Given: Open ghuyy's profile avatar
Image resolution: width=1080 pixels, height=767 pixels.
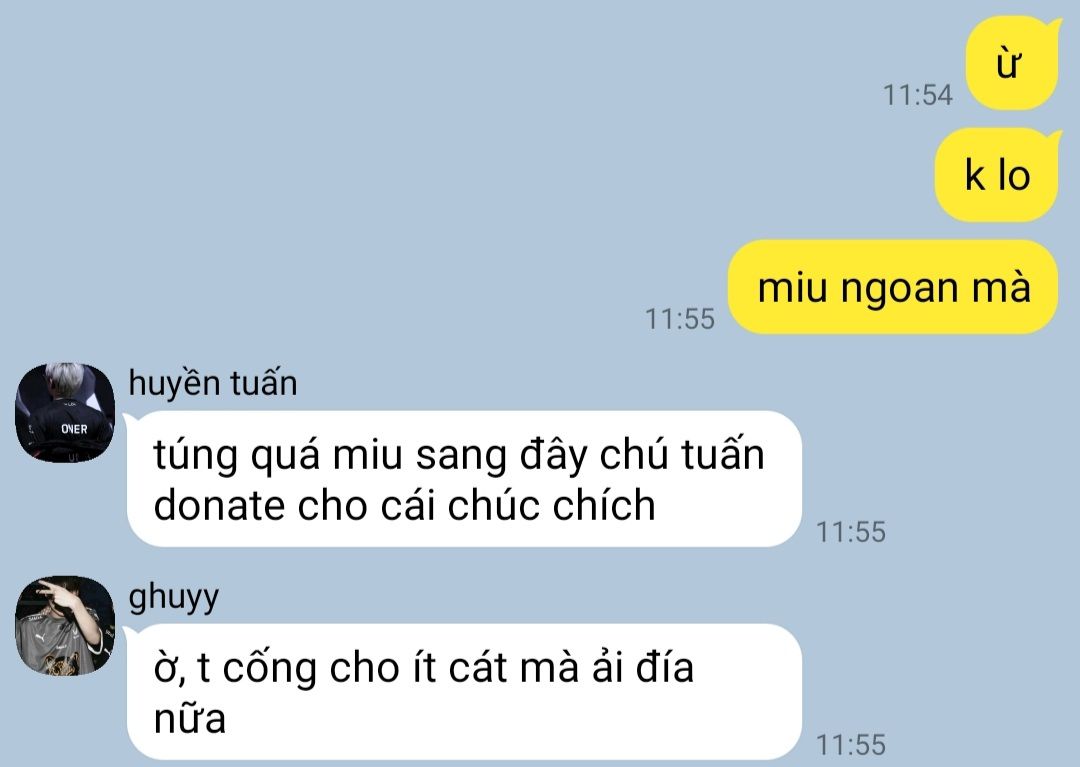Looking at the screenshot, I should (x=65, y=626).
